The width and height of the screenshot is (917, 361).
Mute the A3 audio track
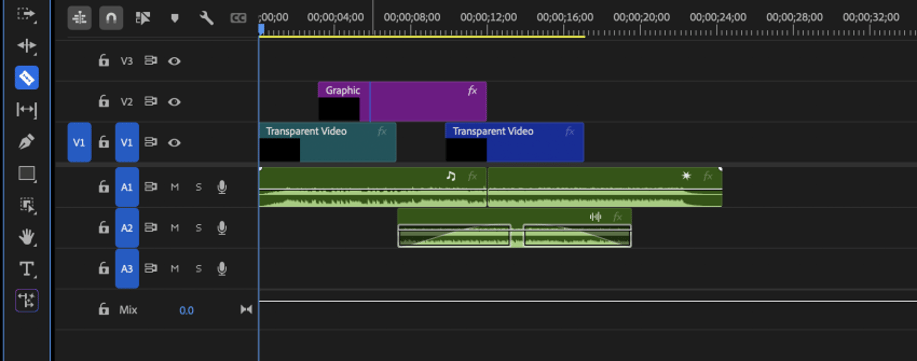point(174,269)
